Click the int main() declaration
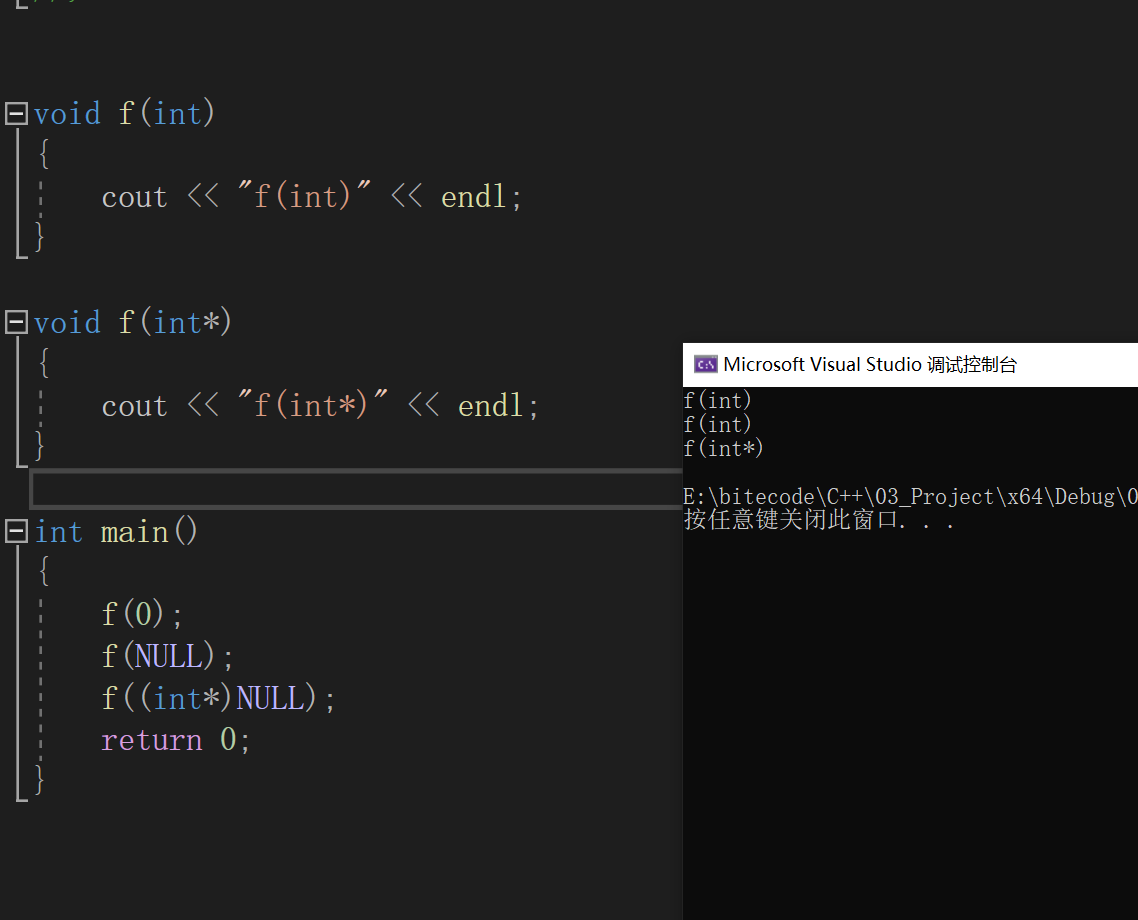 coord(115,531)
